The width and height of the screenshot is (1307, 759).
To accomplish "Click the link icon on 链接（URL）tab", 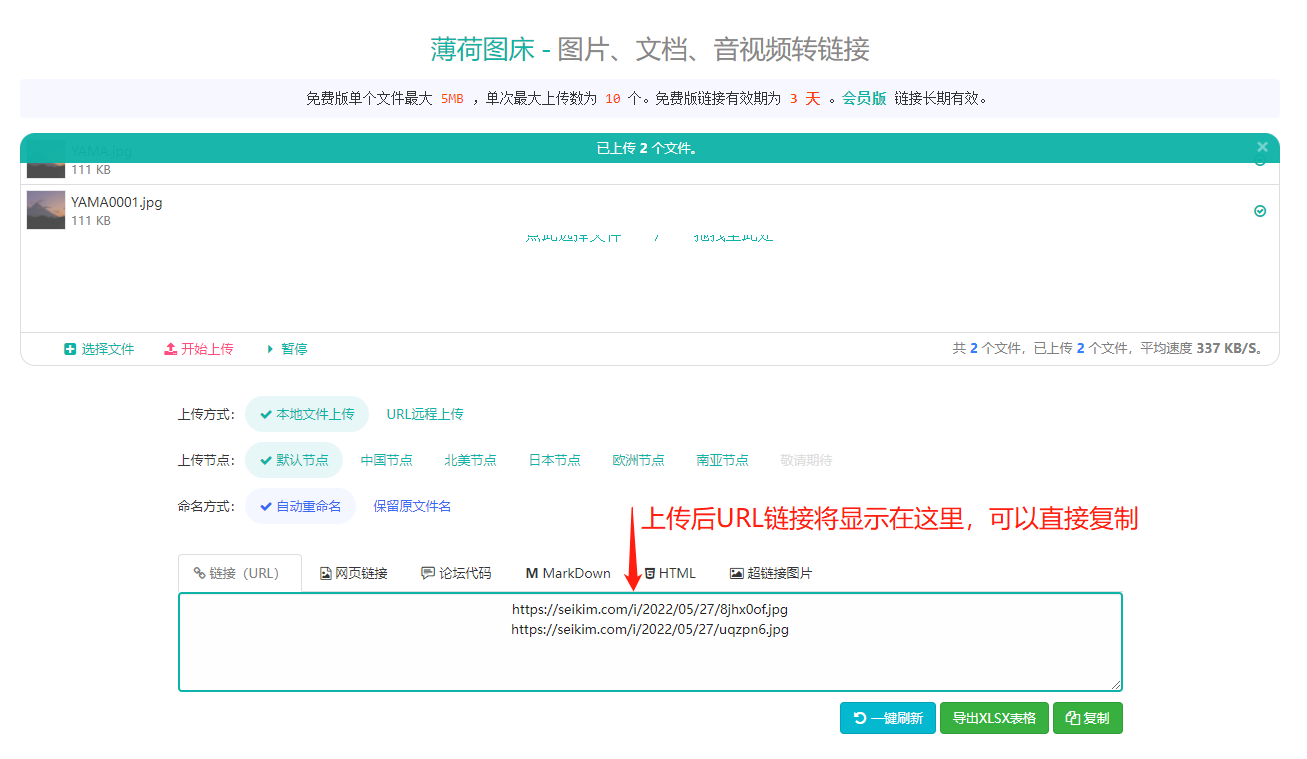I will pyautogui.click(x=199, y=573).
